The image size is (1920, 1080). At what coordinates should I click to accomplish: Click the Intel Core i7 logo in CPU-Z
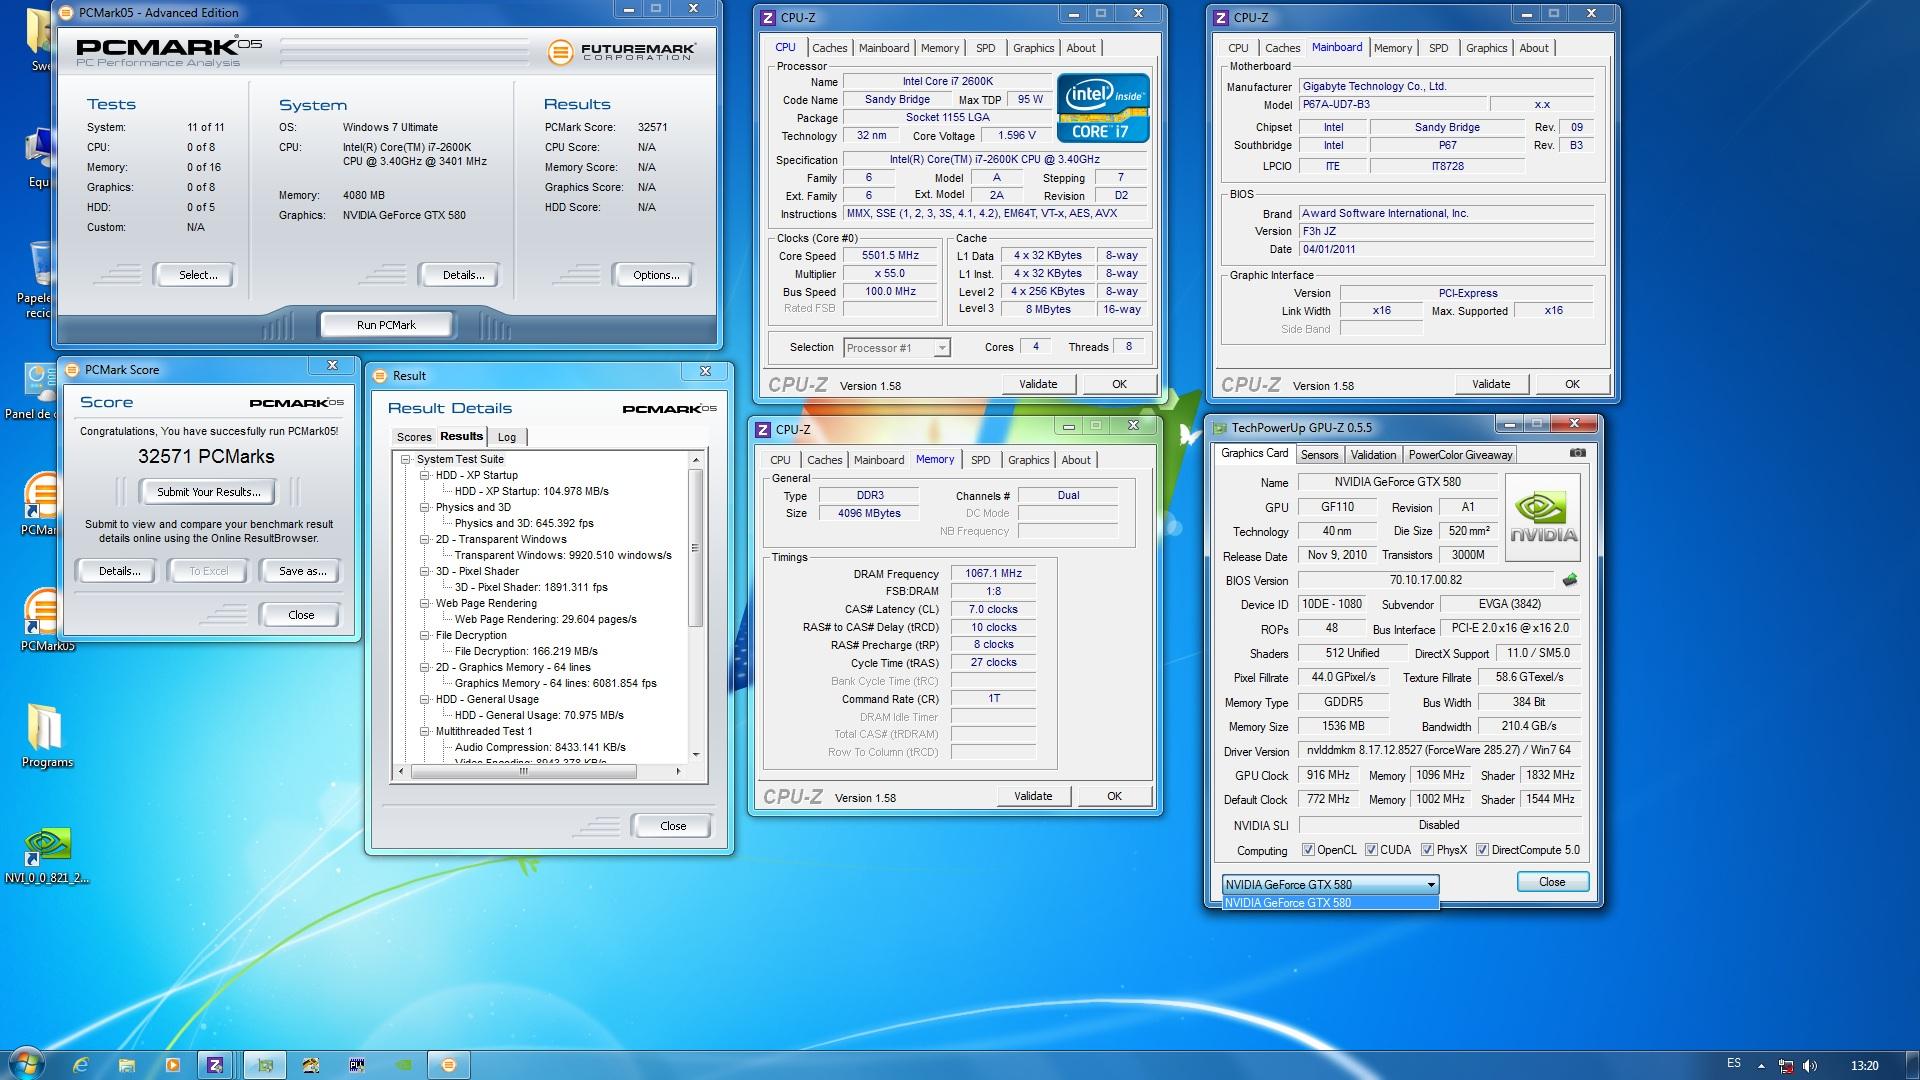pos(1103,107)
